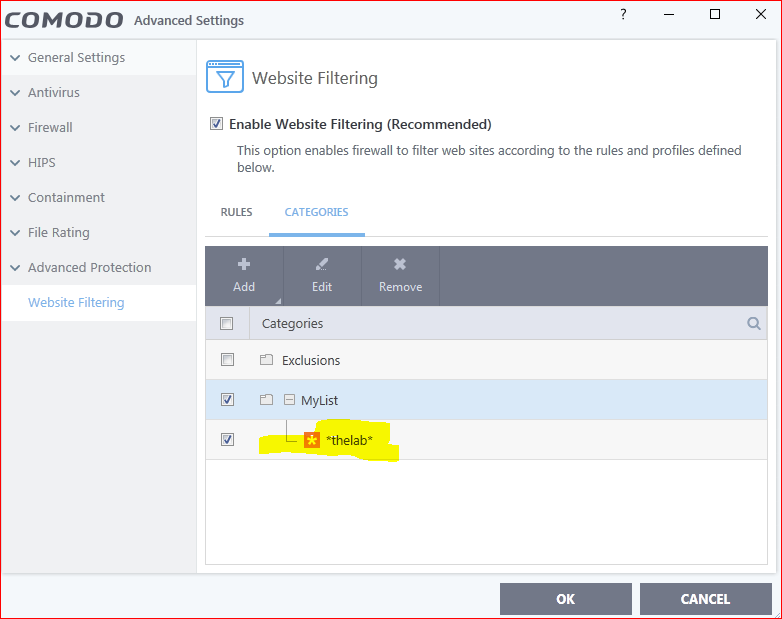
Task: Select the Exclusions category row
Action: pos(486,360)
